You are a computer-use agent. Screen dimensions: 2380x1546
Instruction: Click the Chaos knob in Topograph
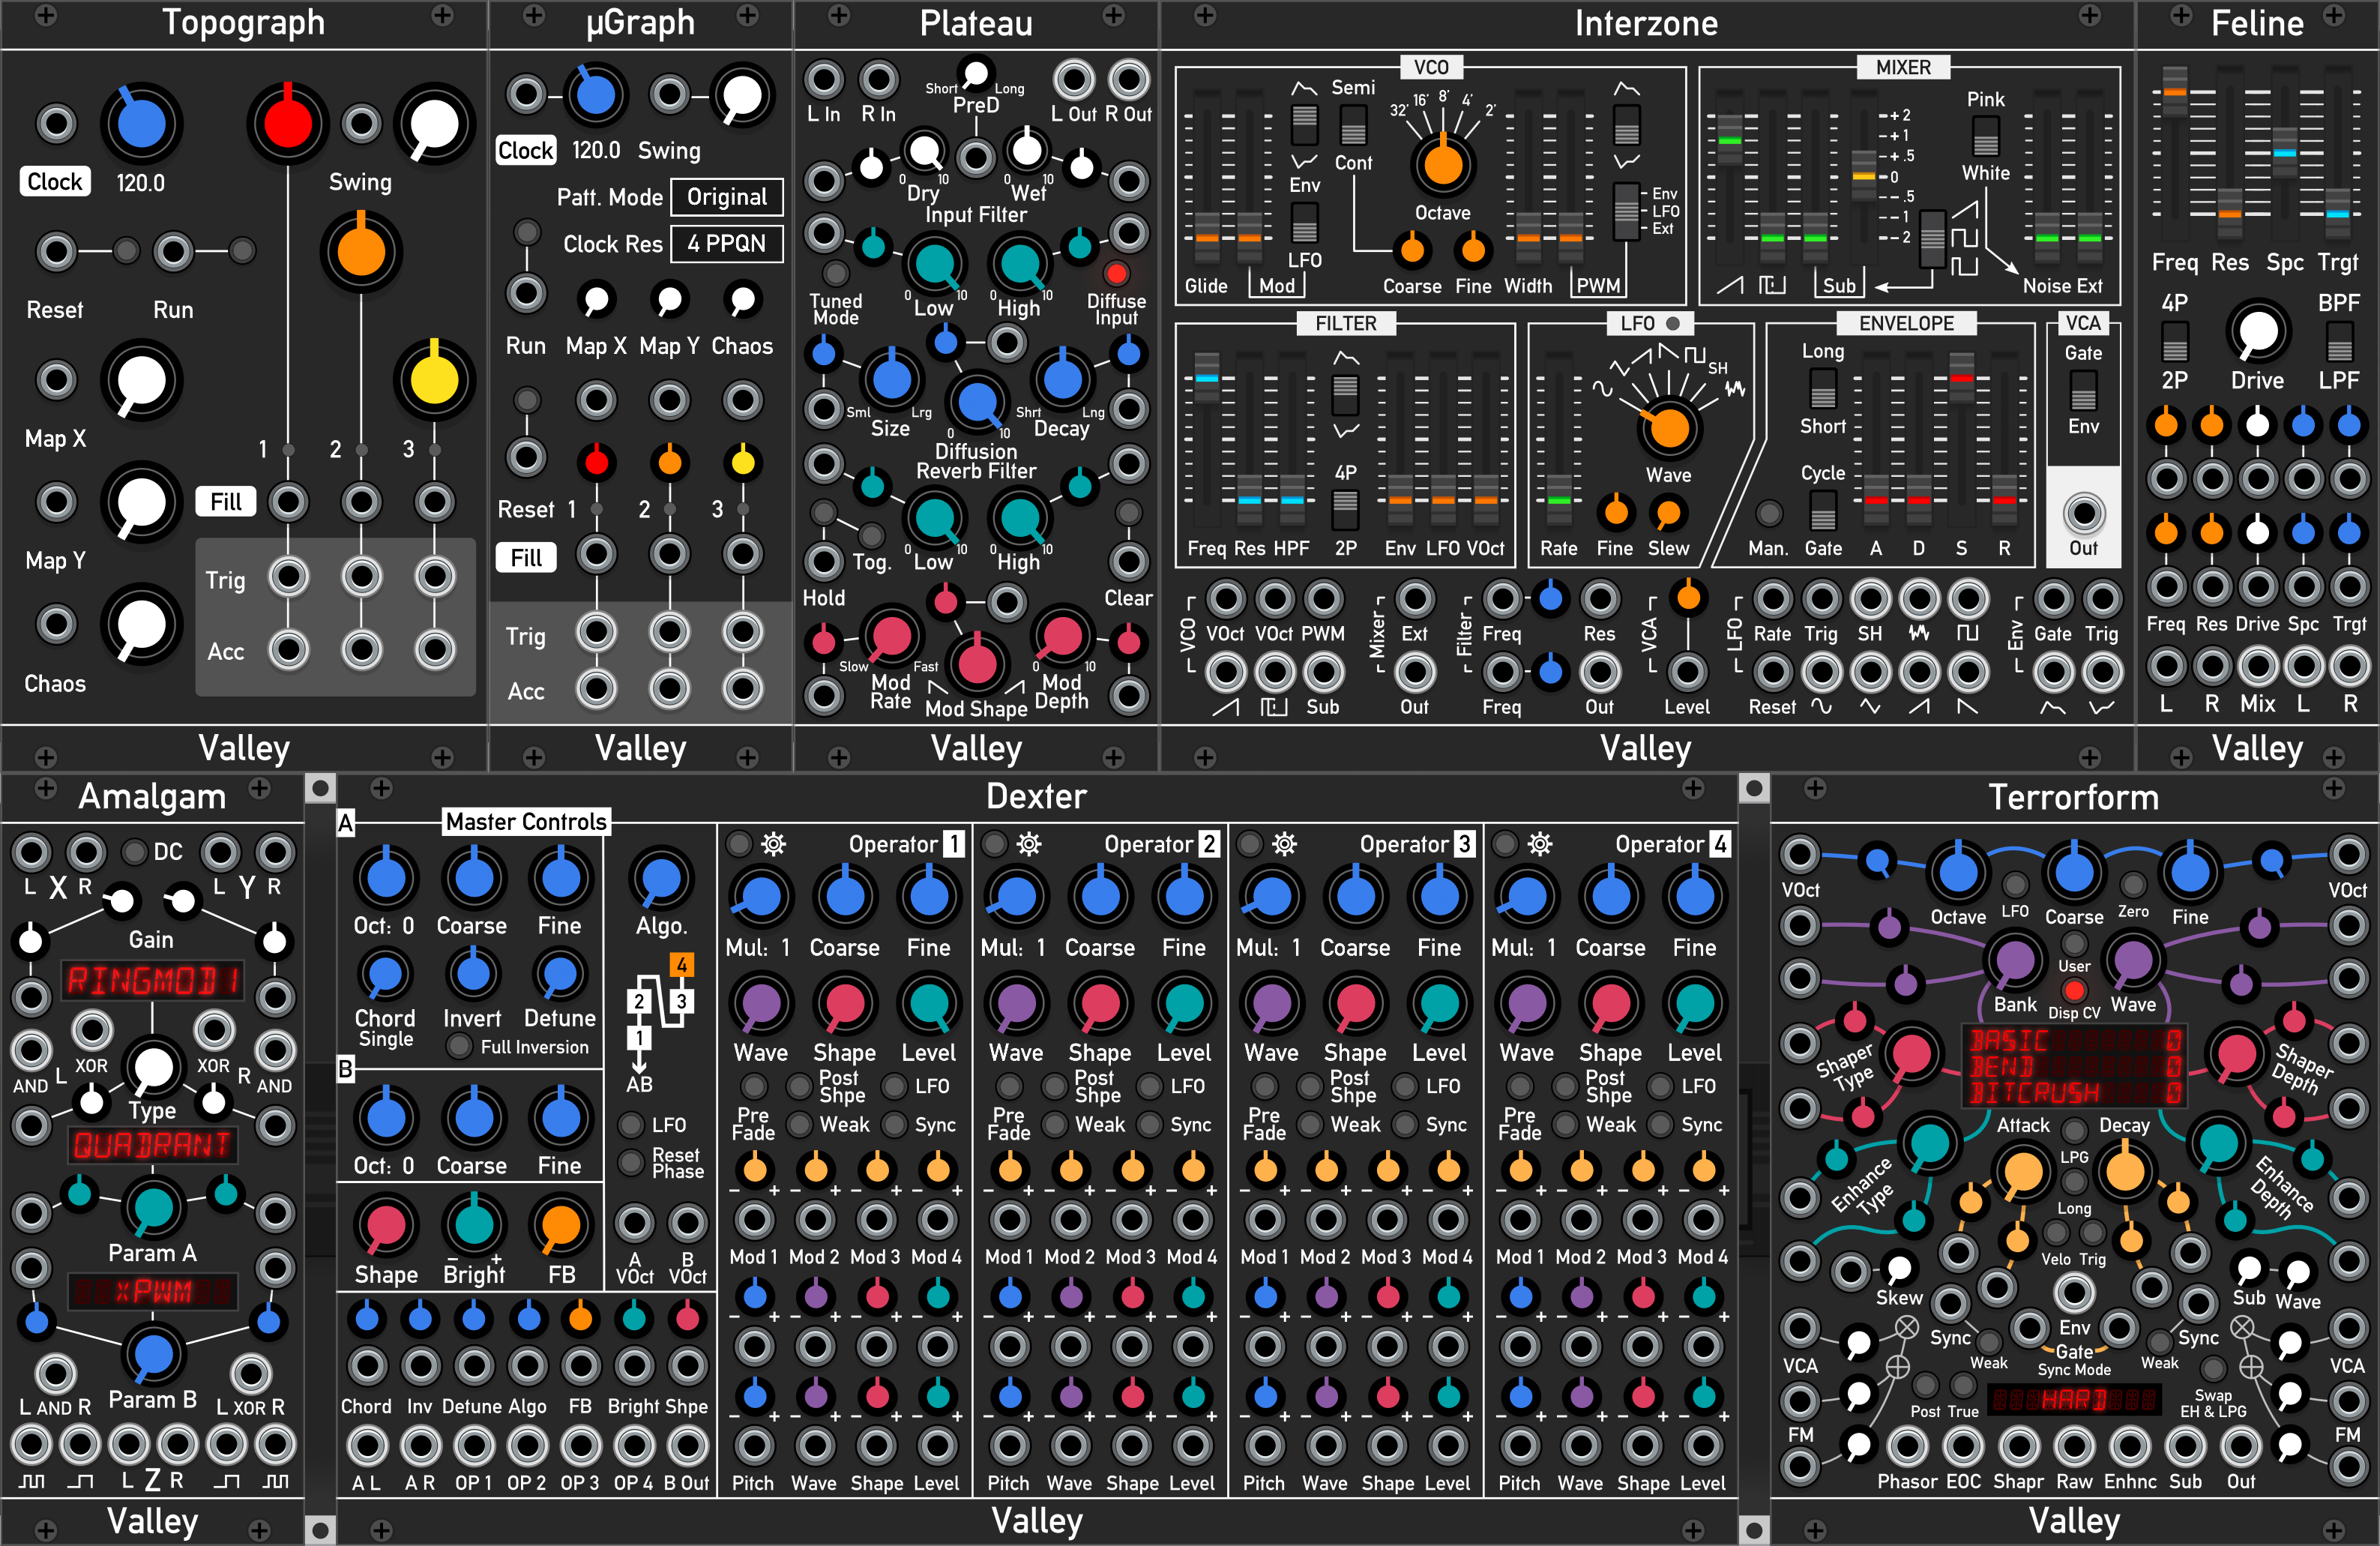[141, 625]
